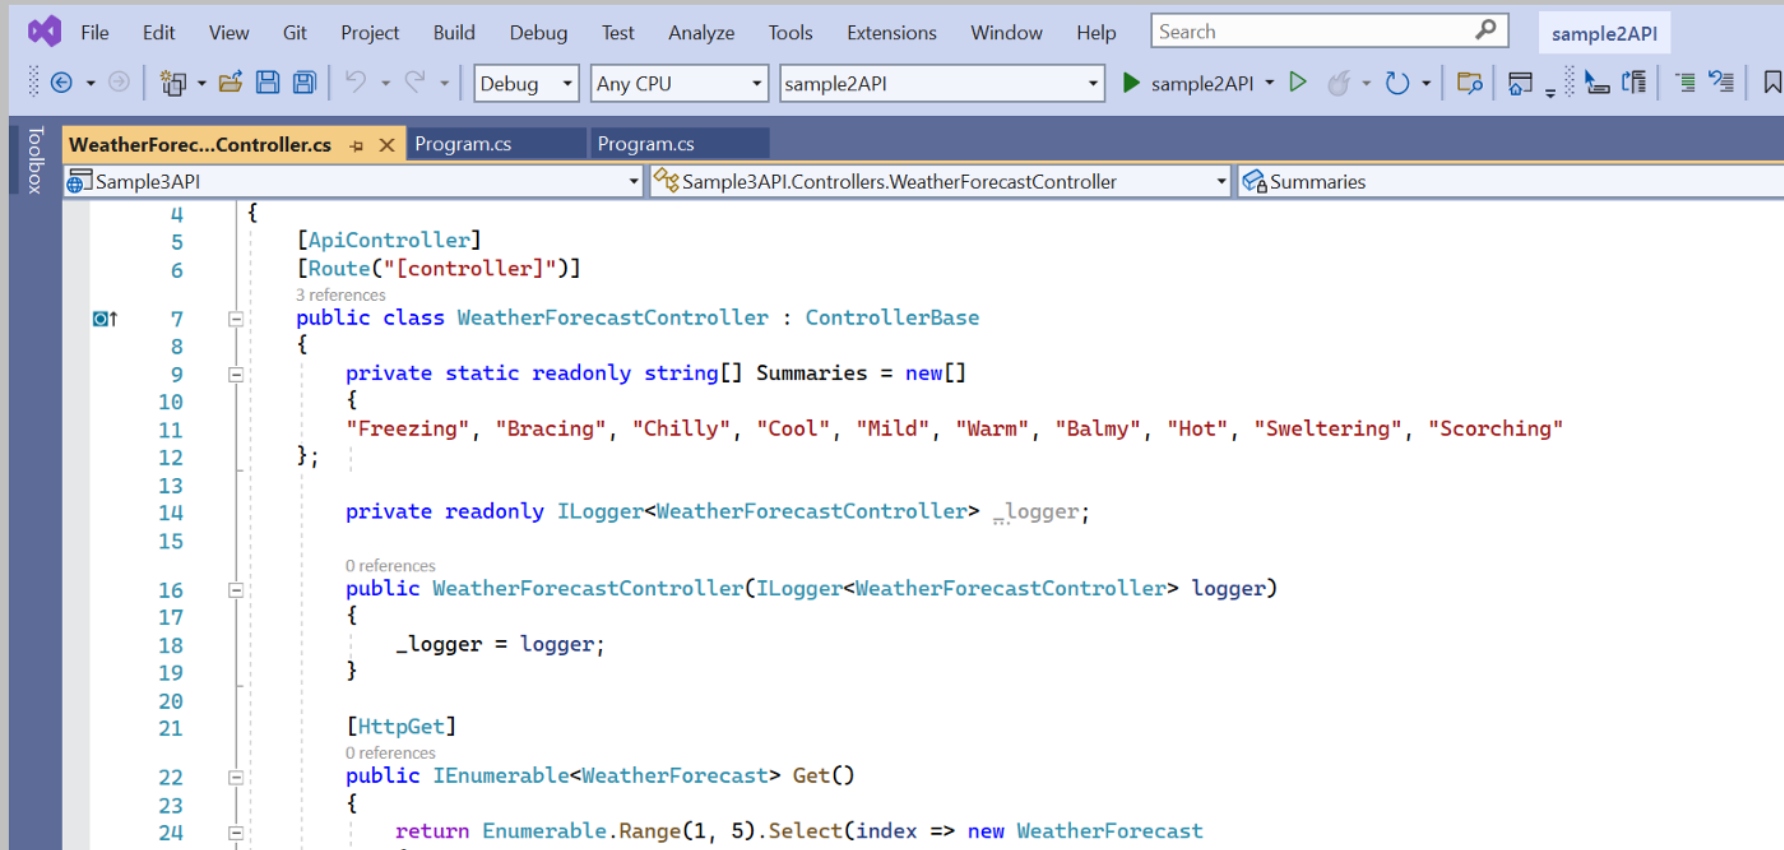Open the Debug configuration dropdown
Viewport: 1784px width, 850px height.
coord(526,84)
